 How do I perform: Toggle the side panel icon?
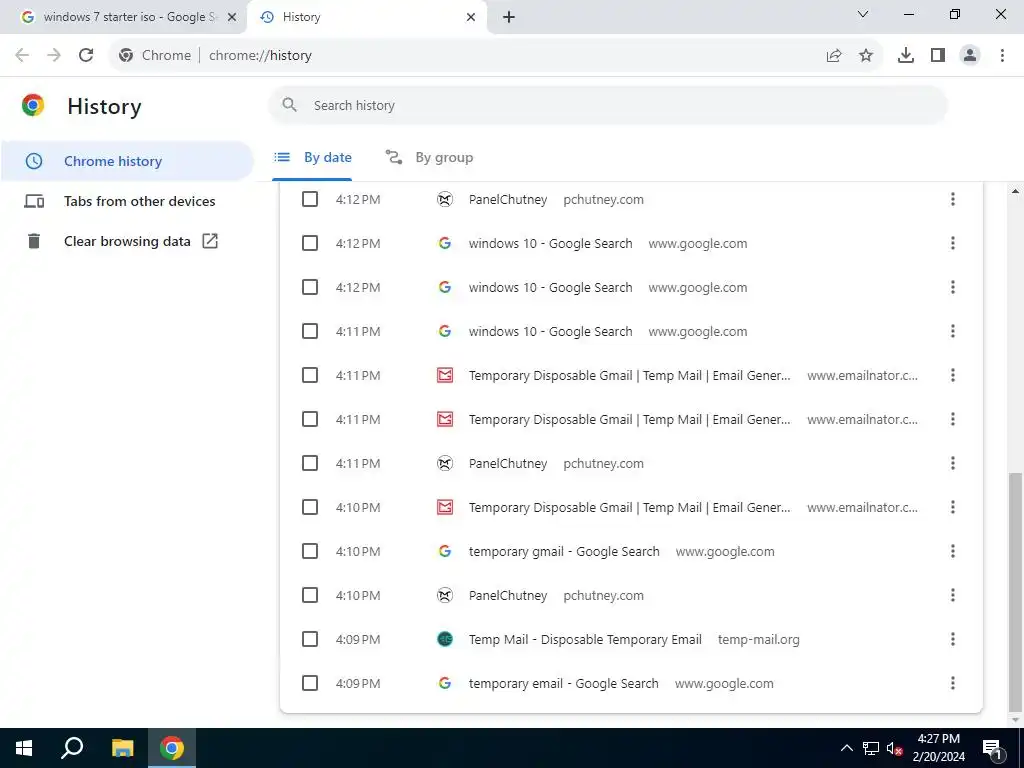pos(938,56)
